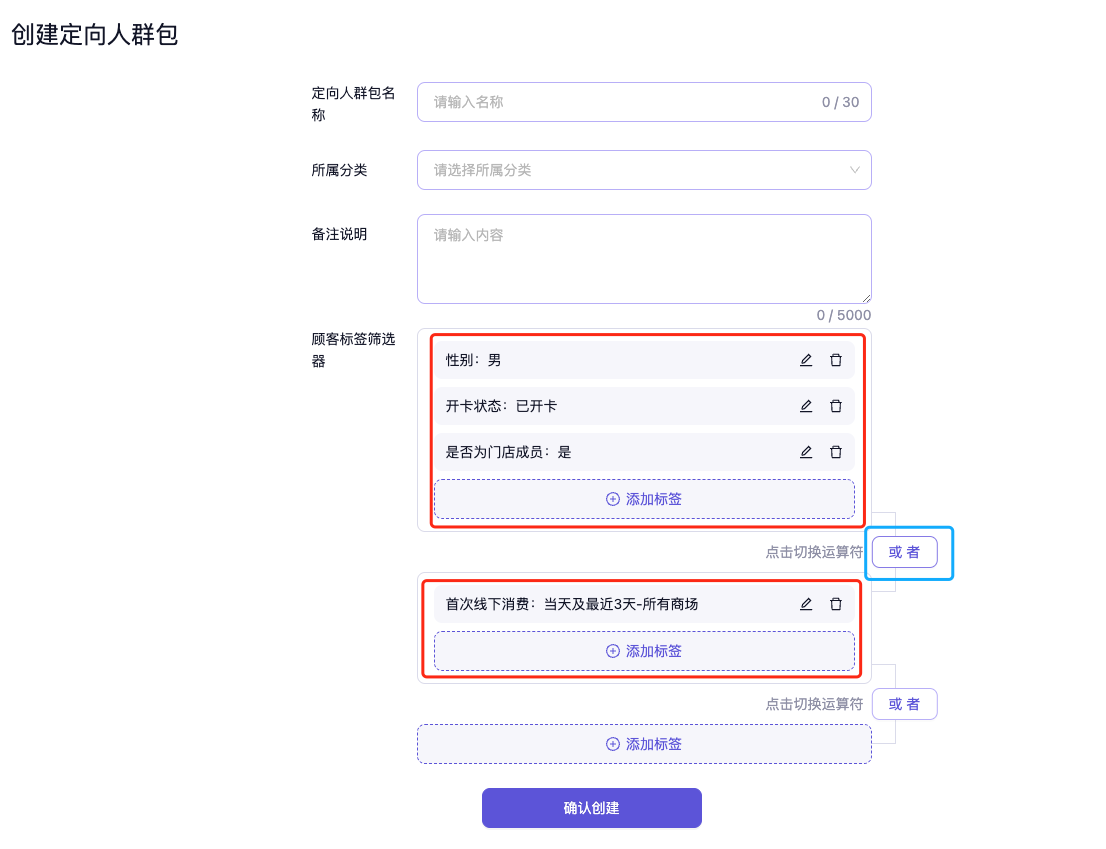Edit the 首次线下消费 tag
The width and height of the screenshot is (1106, 849).
[806, 604]
